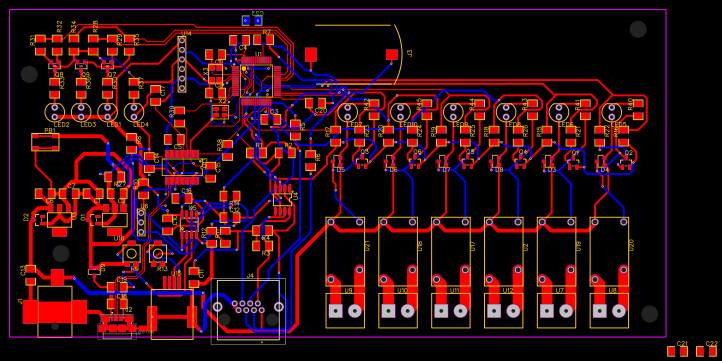Select the LED2 component footprint
Image resolution: width=722 pixels, height=361 pixels.
click(x=54, y=112)
